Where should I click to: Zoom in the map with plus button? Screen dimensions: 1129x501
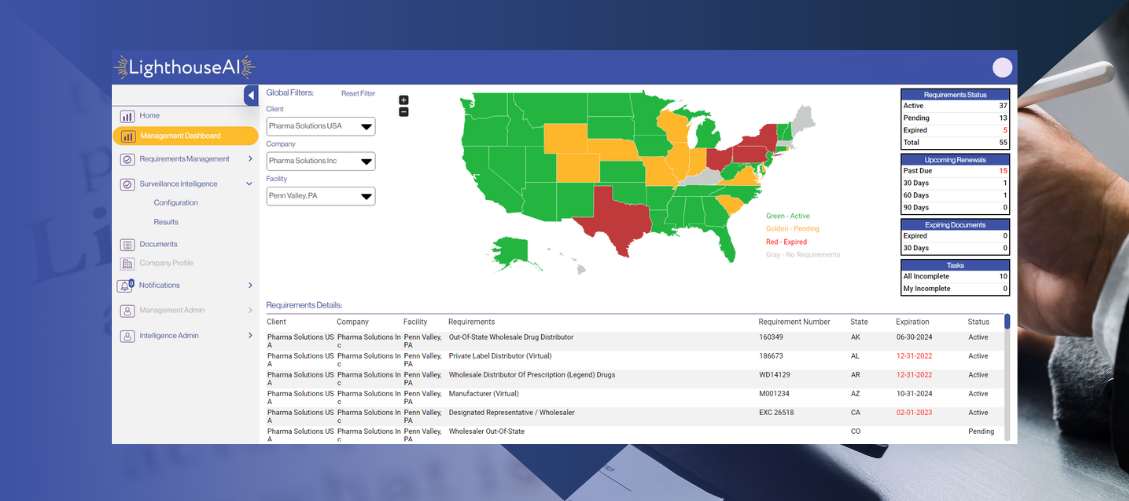403,100
